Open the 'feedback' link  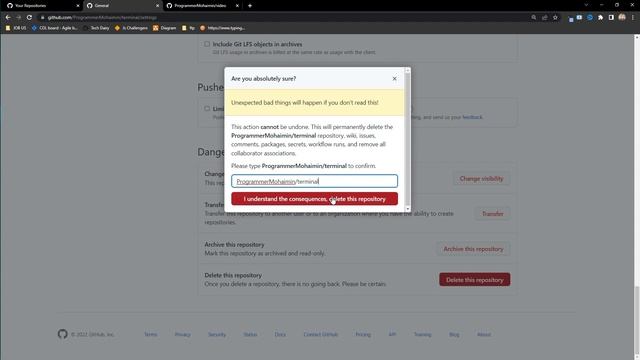click(472, 117)
